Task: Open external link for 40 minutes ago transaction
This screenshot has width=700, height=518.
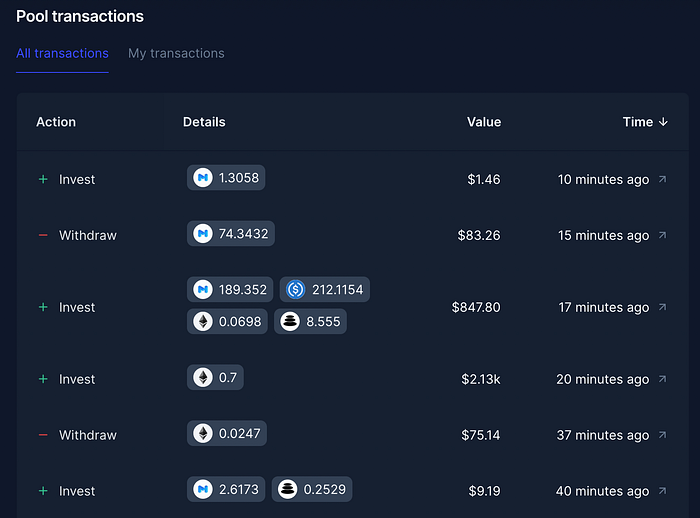Action: click(662, 490)
